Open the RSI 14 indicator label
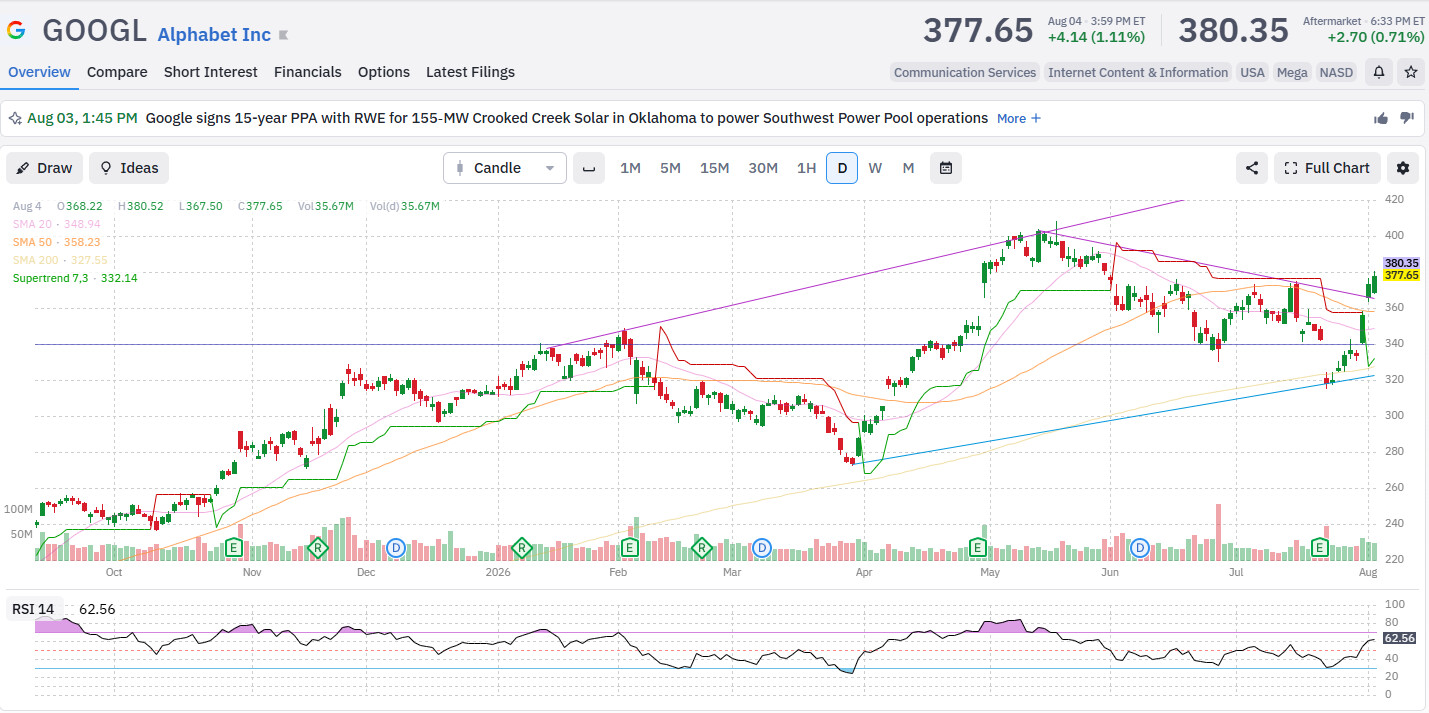Viewport: 1429px width, 713px height. point(33,609)
